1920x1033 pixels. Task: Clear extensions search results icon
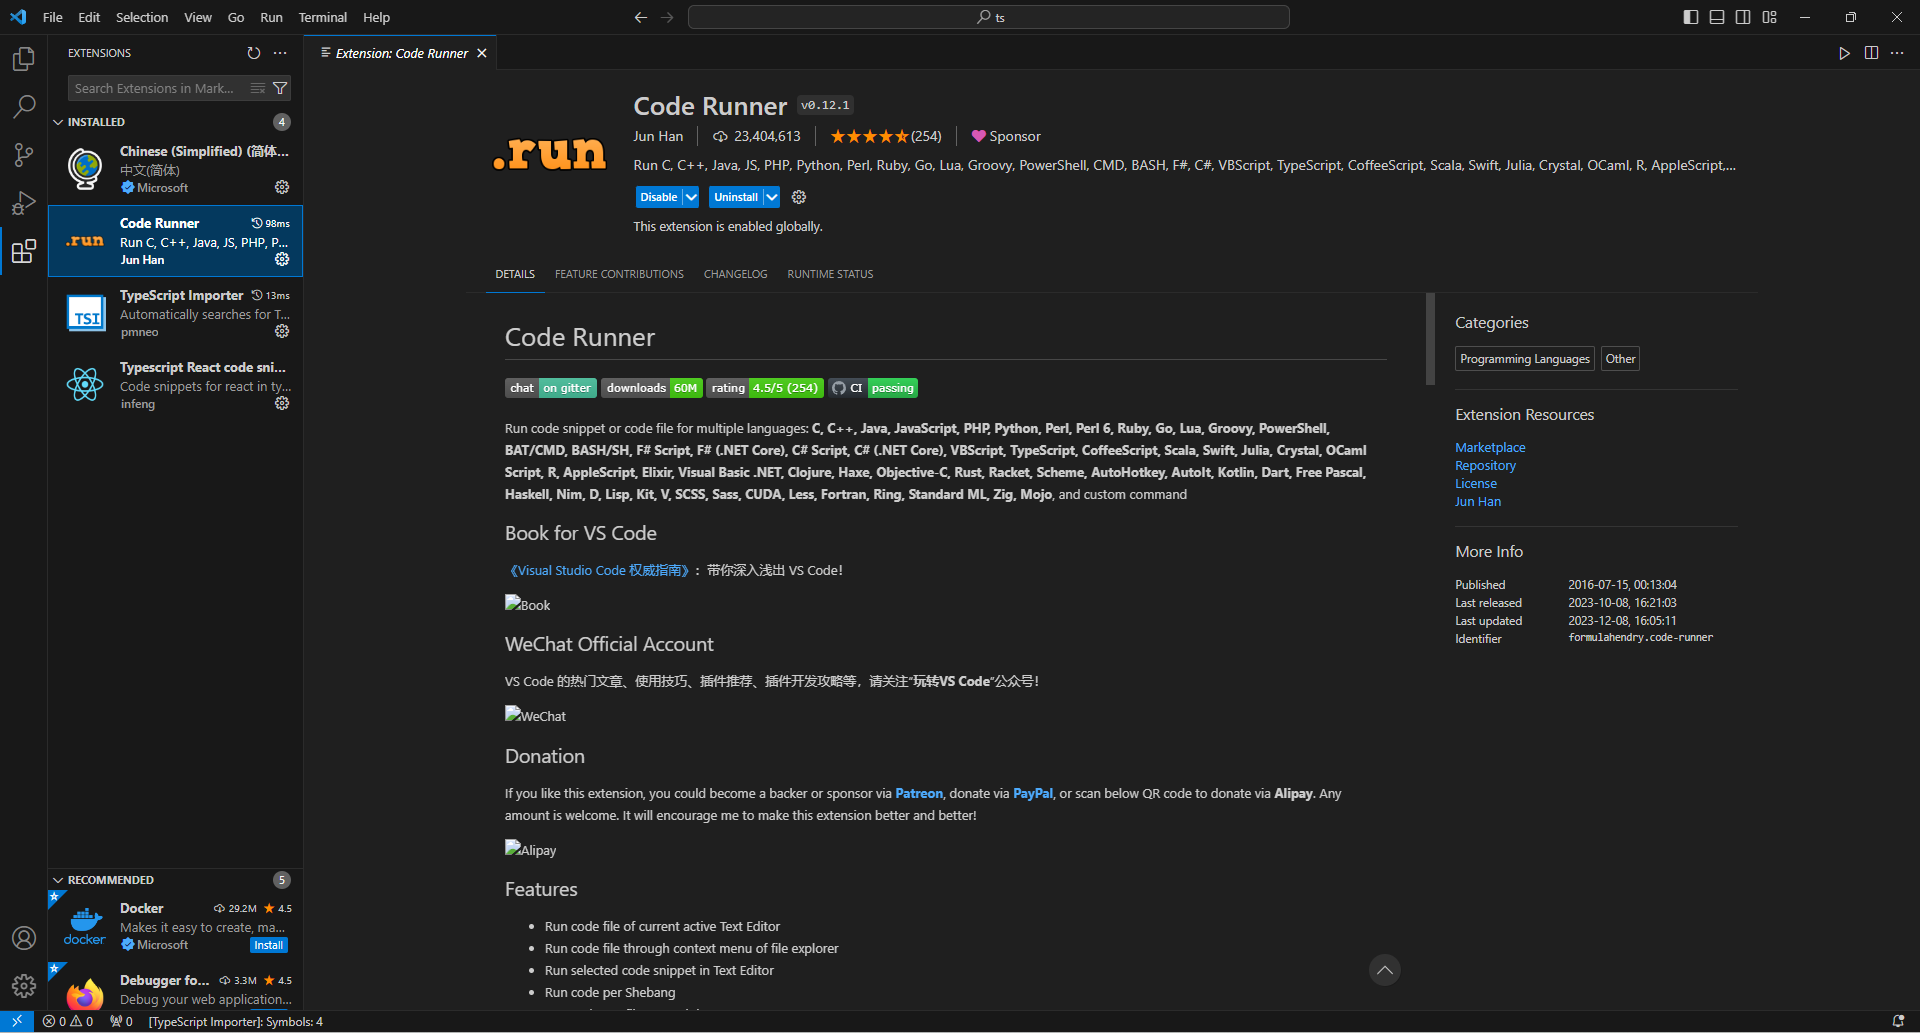pyautogui.click(x=258, y=88)
